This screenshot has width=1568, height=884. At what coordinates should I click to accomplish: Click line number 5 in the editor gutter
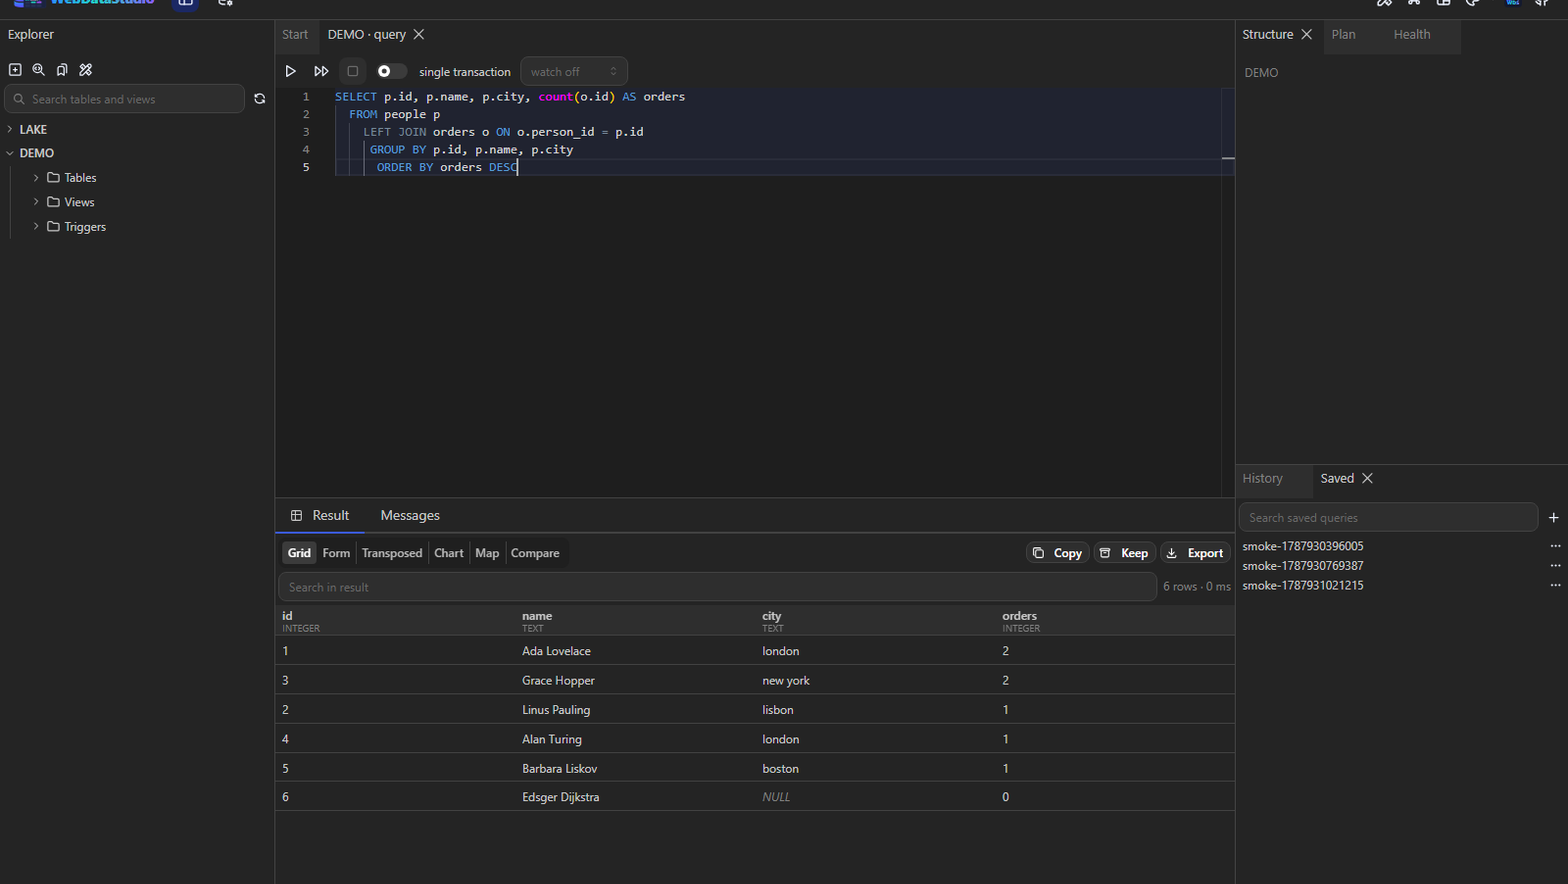(x=306, y=167)
